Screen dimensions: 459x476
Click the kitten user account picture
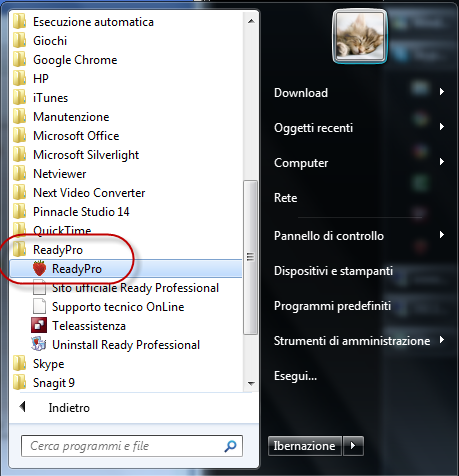point(360,36)
